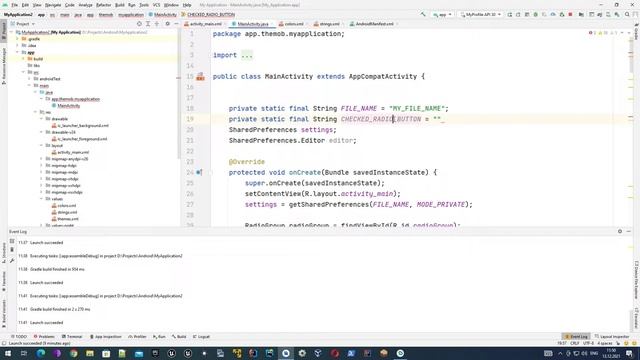This screenshot has width=640, height=360.
Task: Collapse all icon in Project panel
Action: pyautogui.click(x=157, y=24)
